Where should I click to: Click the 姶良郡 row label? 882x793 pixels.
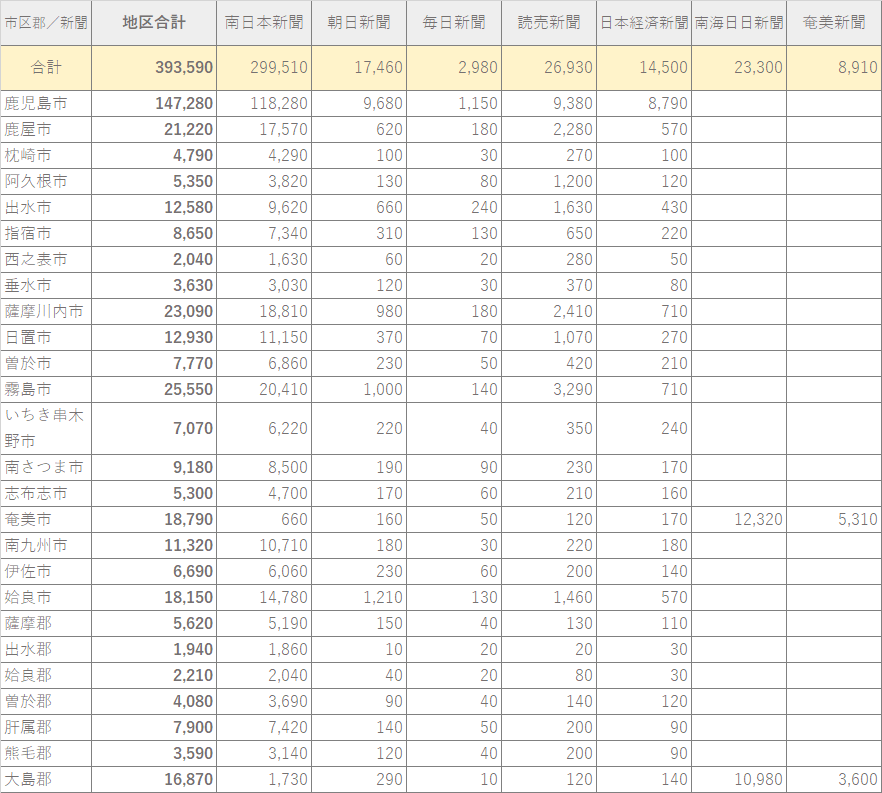[x=28, y=675]
